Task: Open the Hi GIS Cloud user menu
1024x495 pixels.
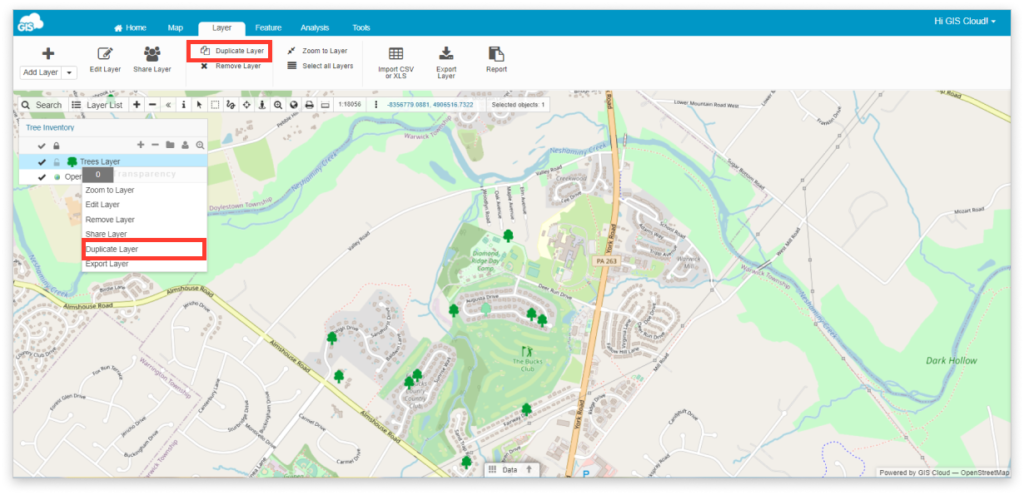Action: 965,22
